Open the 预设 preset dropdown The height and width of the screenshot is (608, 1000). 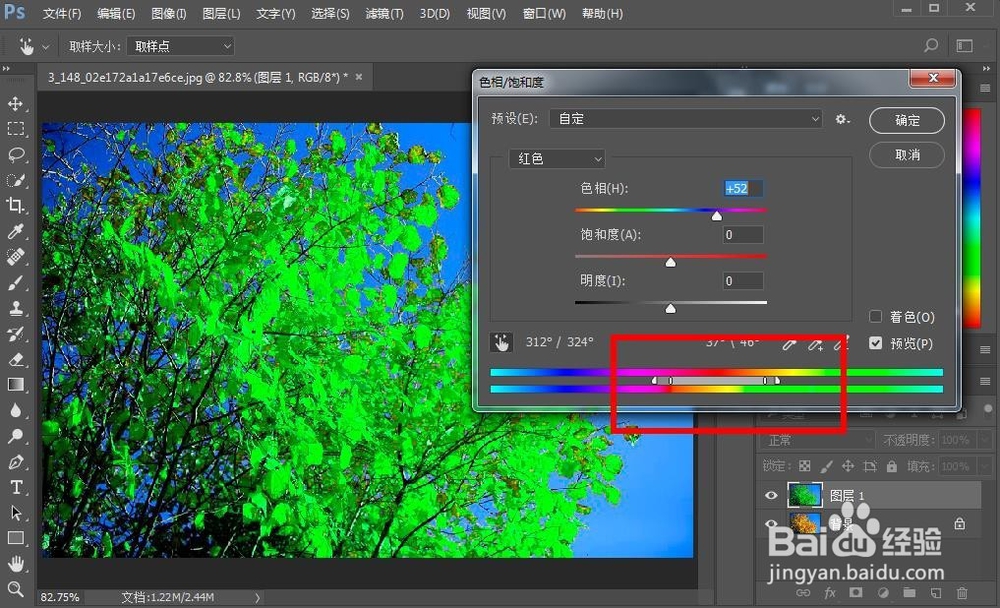686,119
